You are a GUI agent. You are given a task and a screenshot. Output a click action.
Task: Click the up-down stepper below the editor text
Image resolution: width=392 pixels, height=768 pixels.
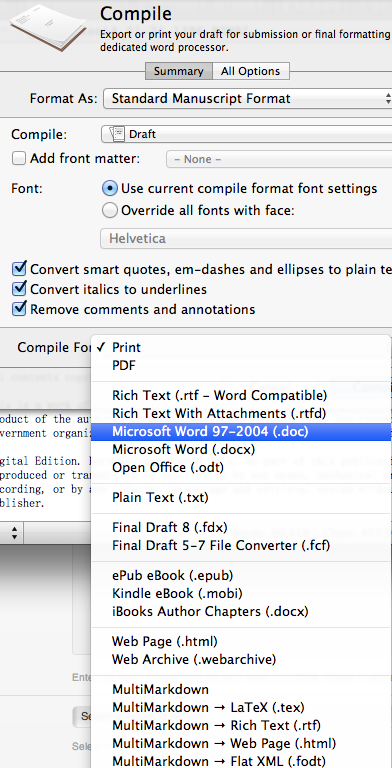[14, 533]
